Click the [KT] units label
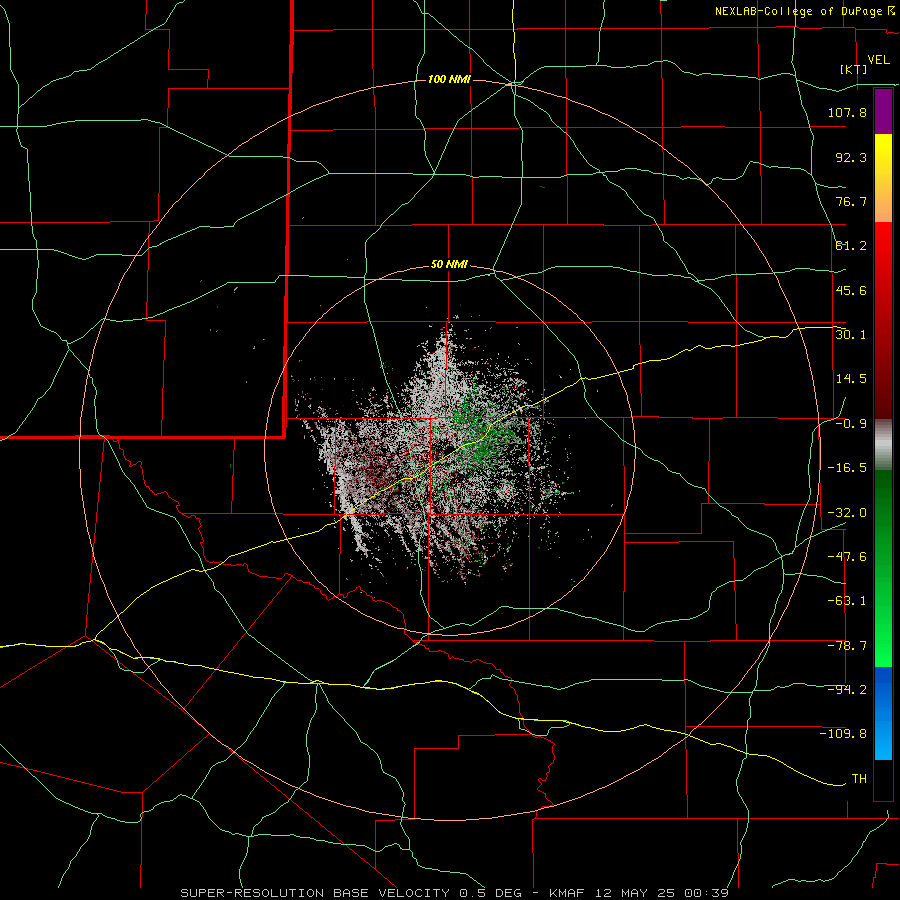The width and height of the screenshot is (900, 900). 854,69
